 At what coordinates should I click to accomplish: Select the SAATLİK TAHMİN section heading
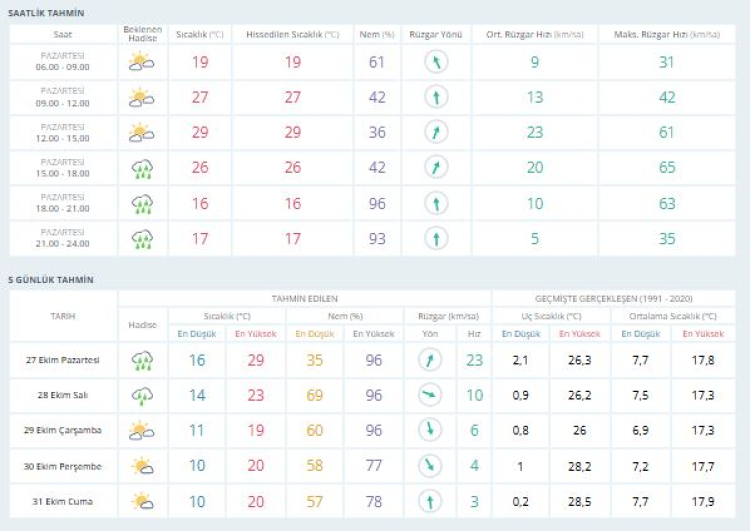coord(46,13)
